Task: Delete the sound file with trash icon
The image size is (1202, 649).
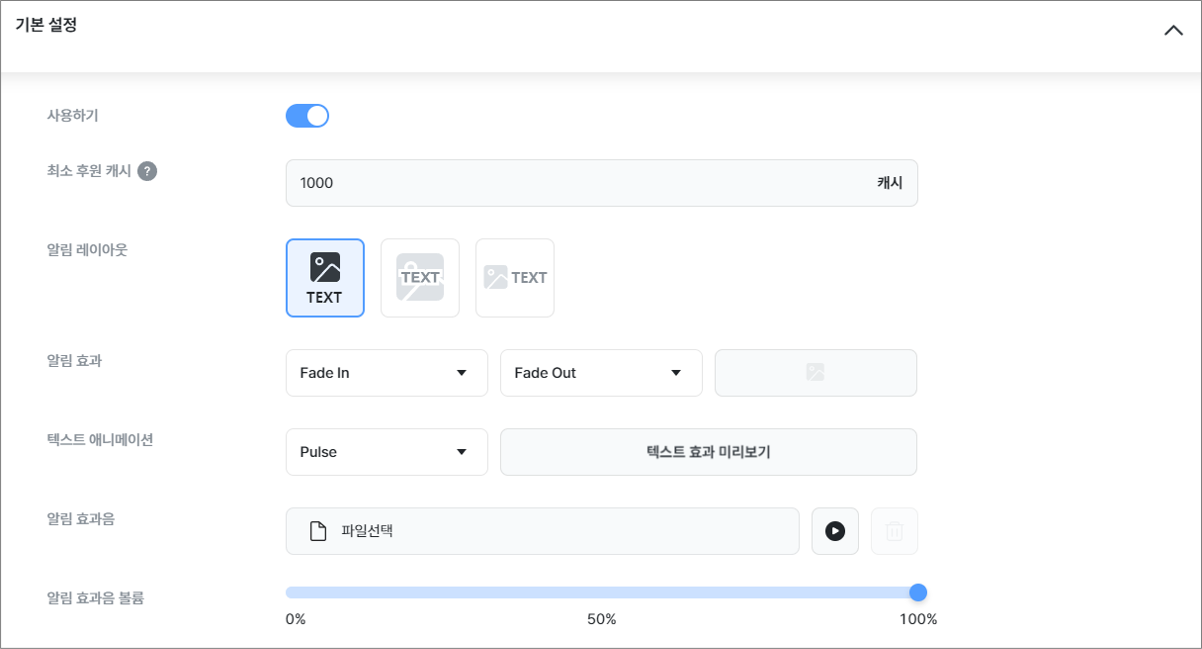Action: coord(894,531)
